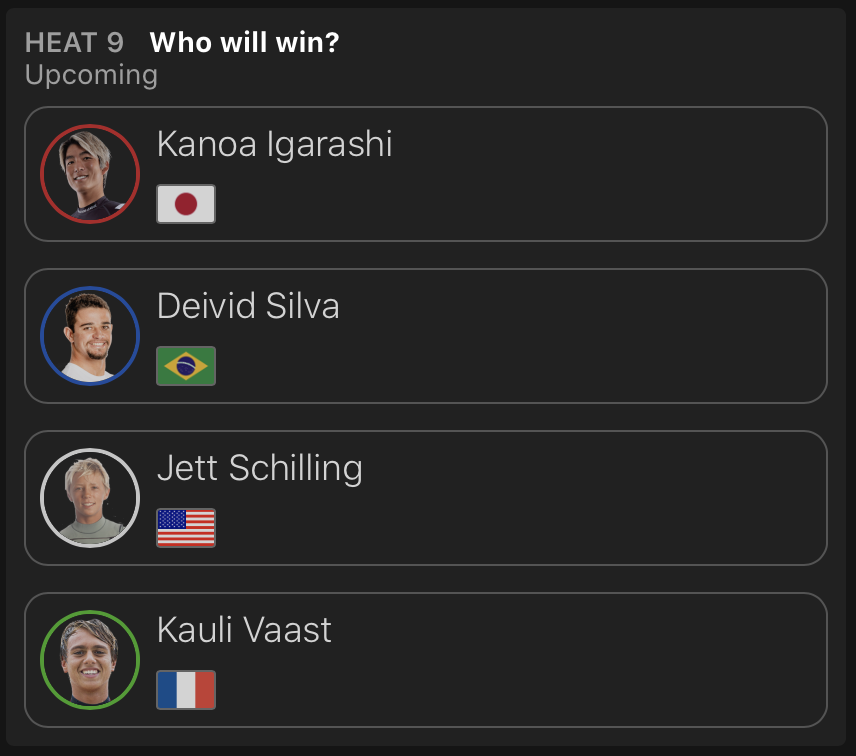856x756 pixels.
Task: Click Kanoa Igarashi's profile photo
Action: [90, 174]
